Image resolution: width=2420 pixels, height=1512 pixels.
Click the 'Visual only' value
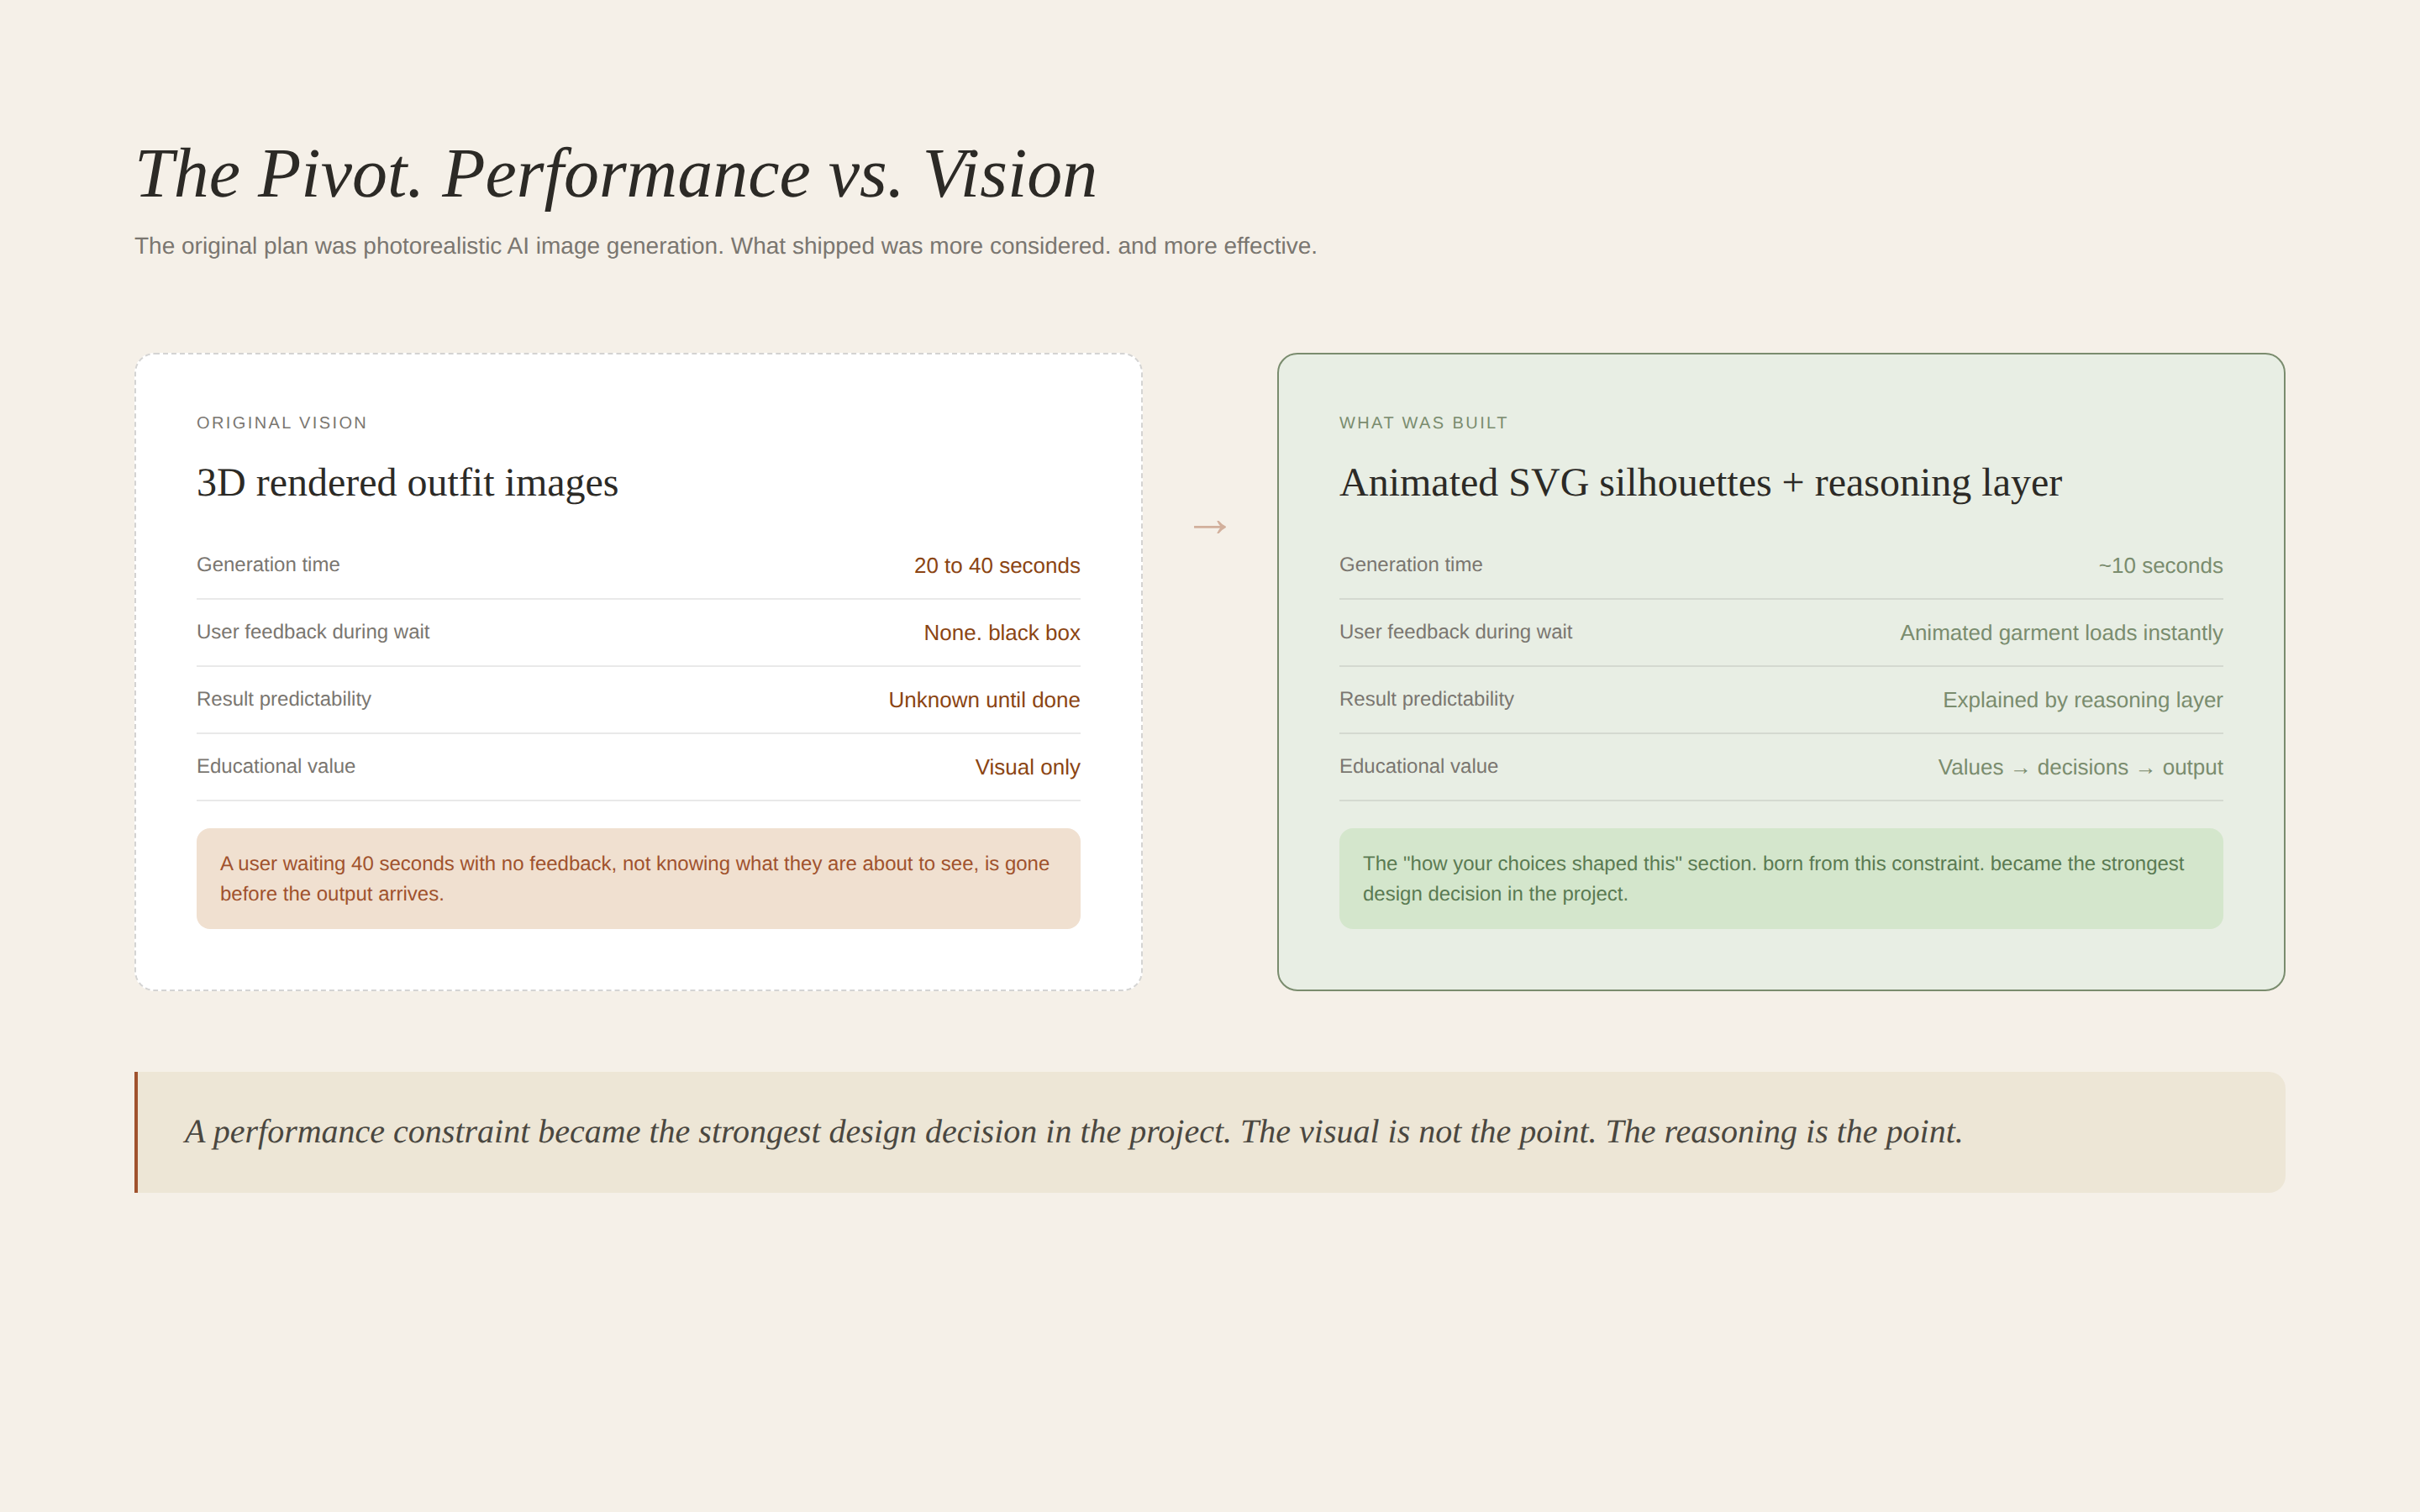pyautogui.click(x=1027, y=767)
